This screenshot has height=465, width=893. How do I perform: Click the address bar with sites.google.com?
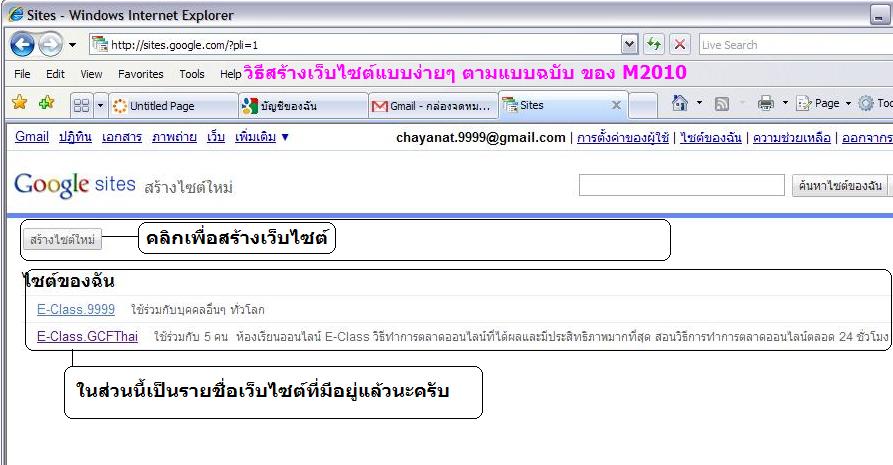[x=355, y=44]
